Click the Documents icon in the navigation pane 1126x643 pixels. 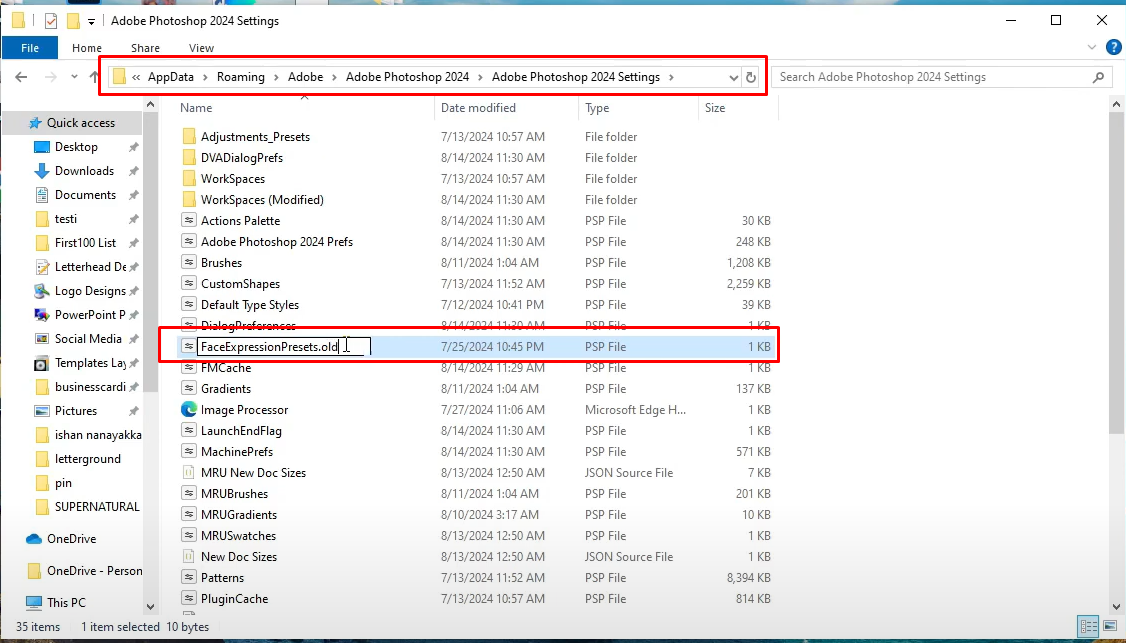coord(42,195)
